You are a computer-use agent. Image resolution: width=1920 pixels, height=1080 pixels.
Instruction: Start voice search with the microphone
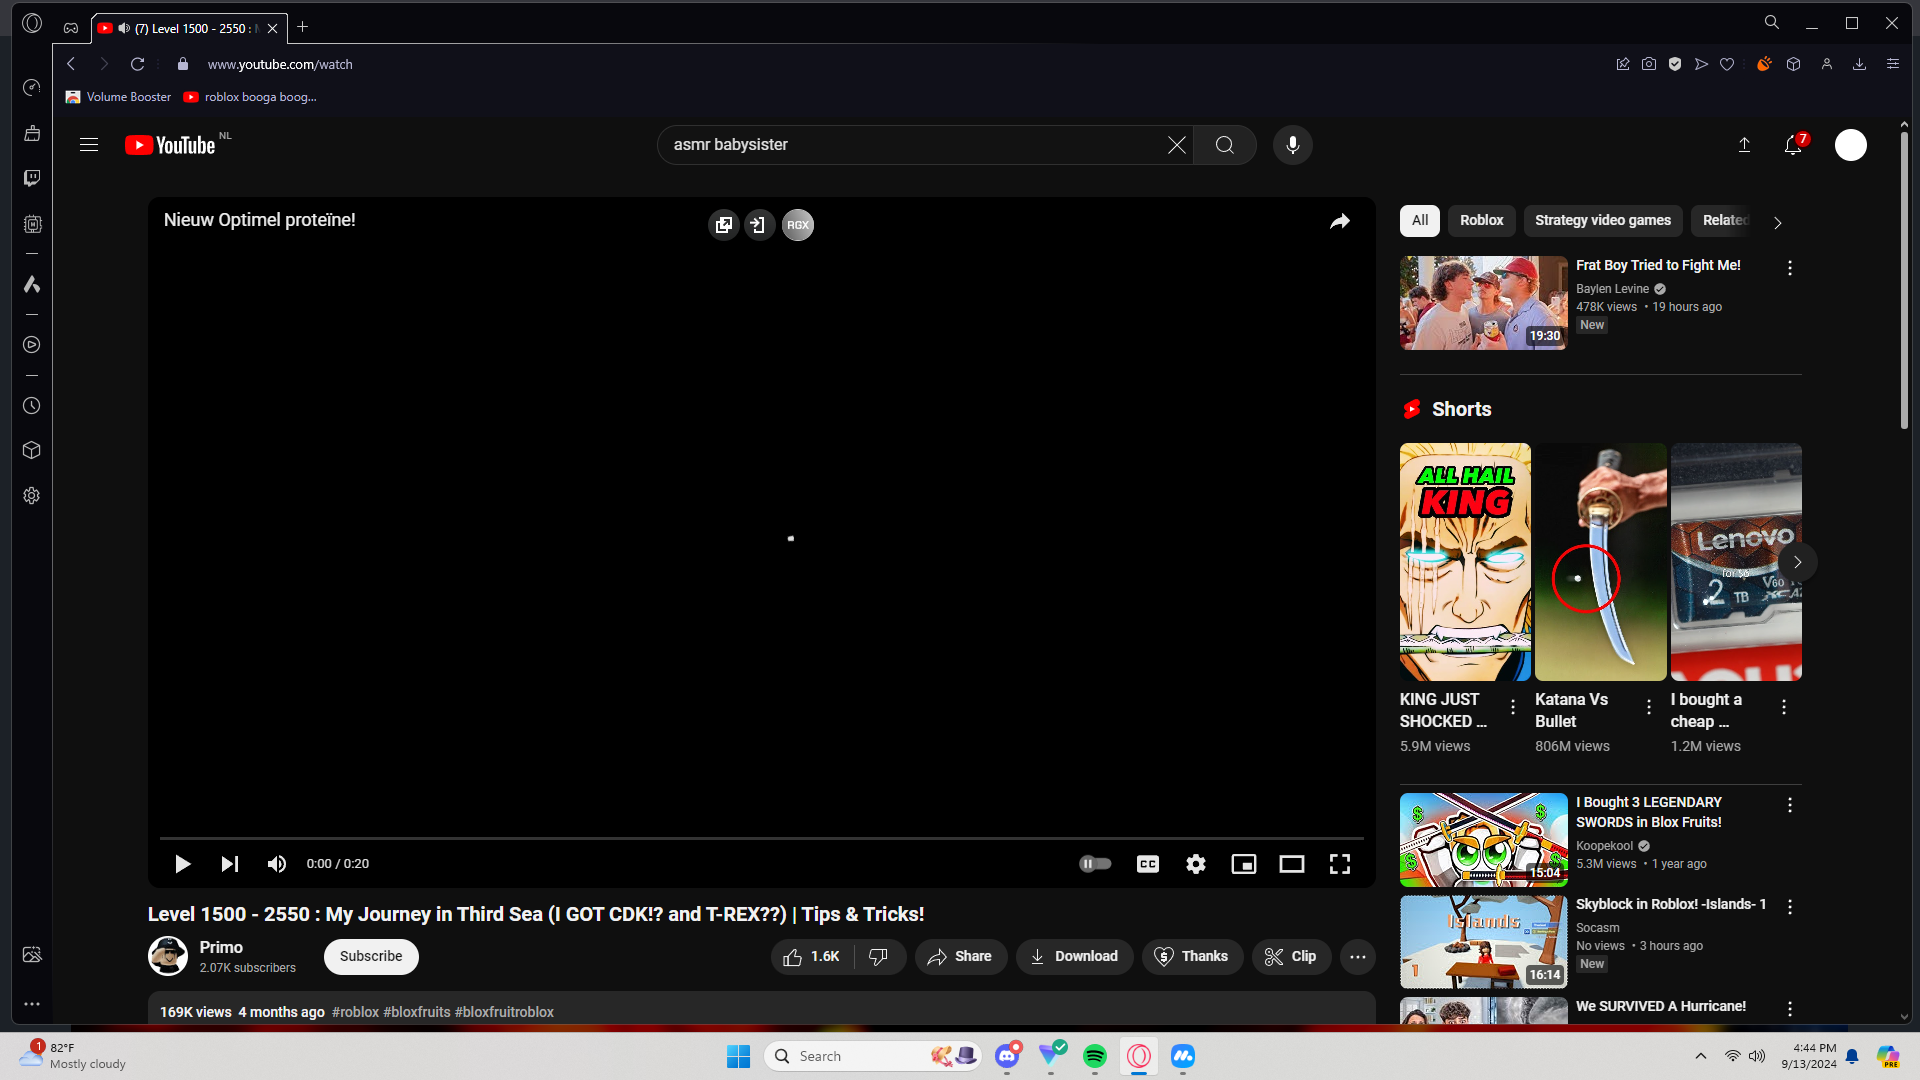tap(1293, 145)
